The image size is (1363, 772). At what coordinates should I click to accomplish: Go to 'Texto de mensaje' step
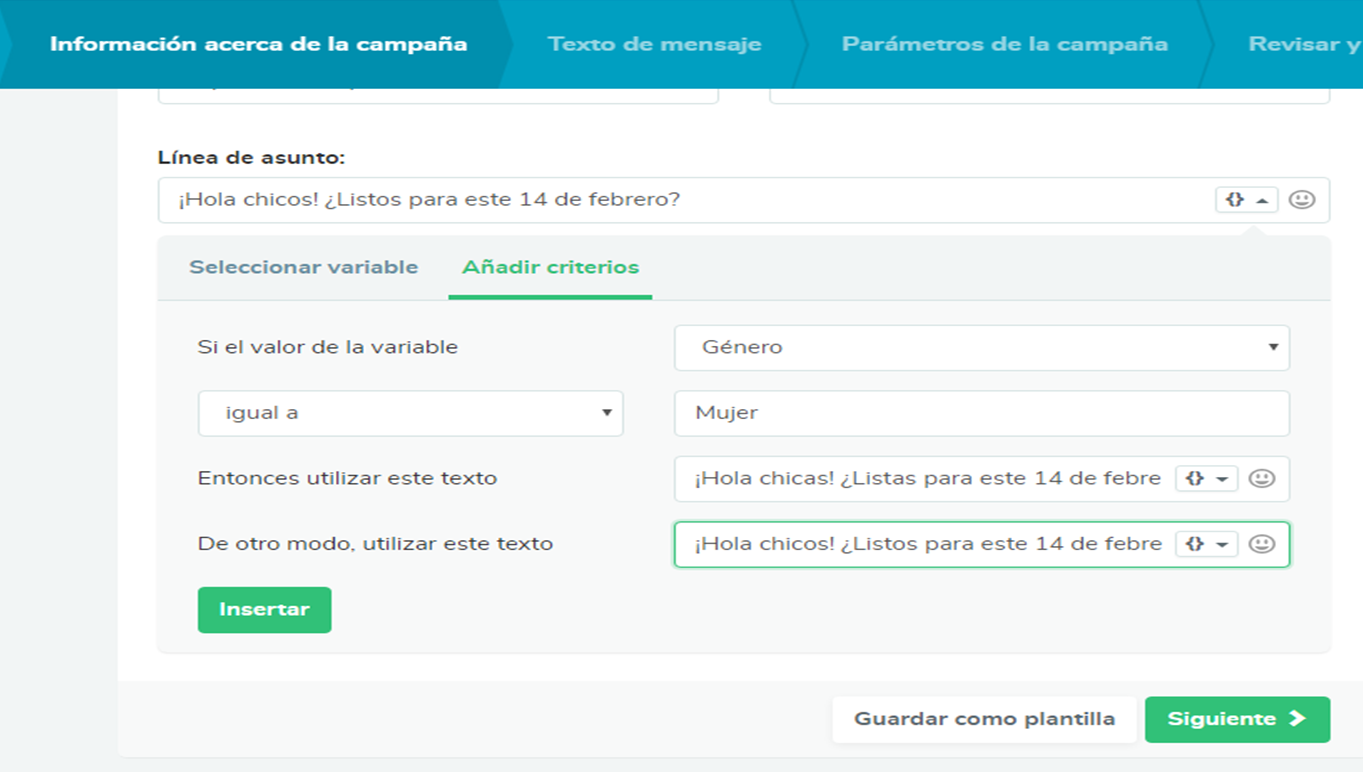(654, 44)
